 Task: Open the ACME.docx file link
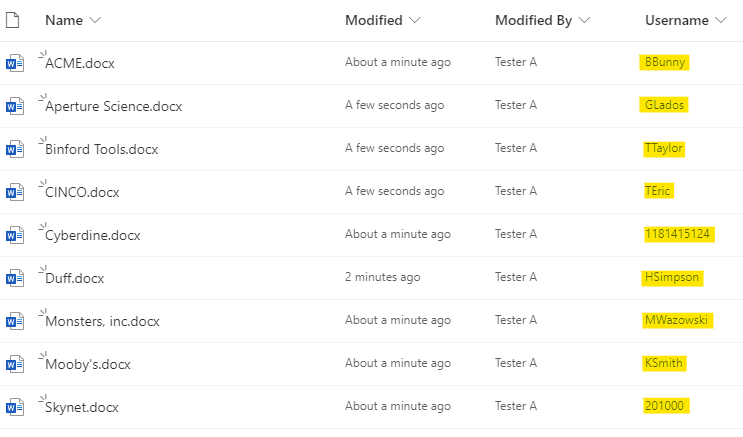click(80, 63)
